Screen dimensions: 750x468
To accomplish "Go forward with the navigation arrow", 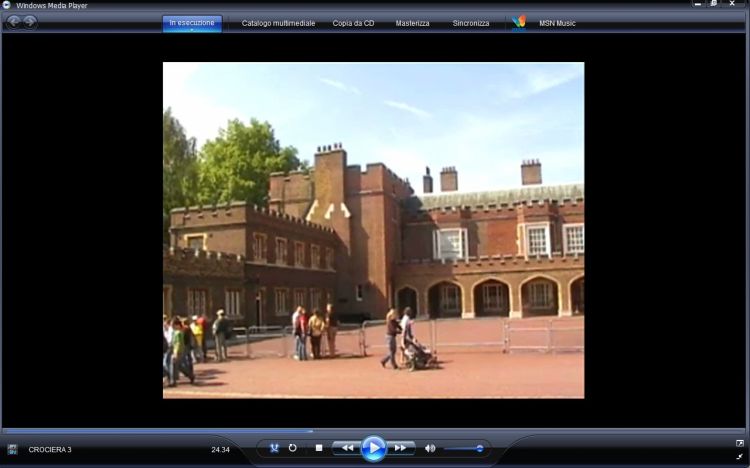I will point(30,22).
